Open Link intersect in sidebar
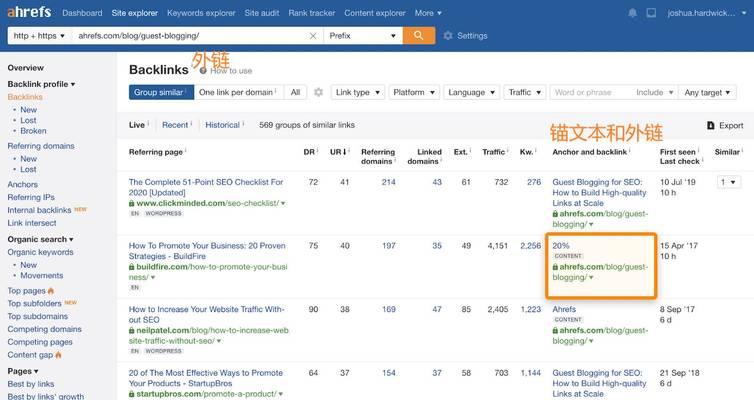This screenshot has height=400, width=754. click(x=32, y=223)
